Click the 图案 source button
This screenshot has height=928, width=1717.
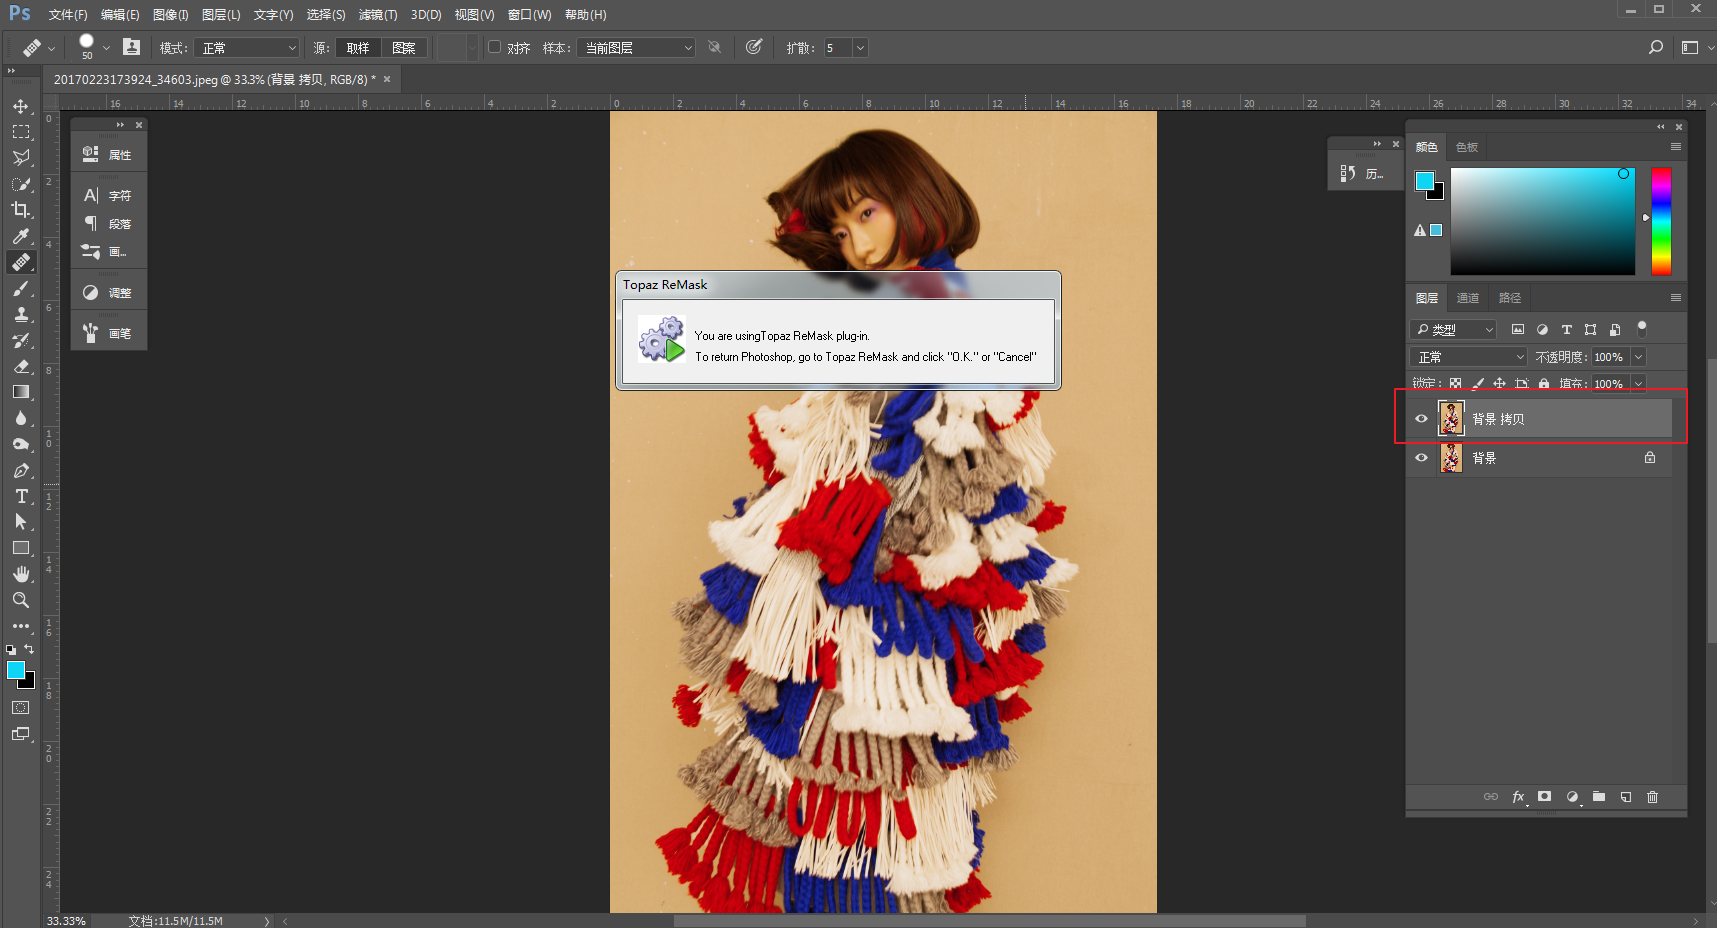click(404, 48)
